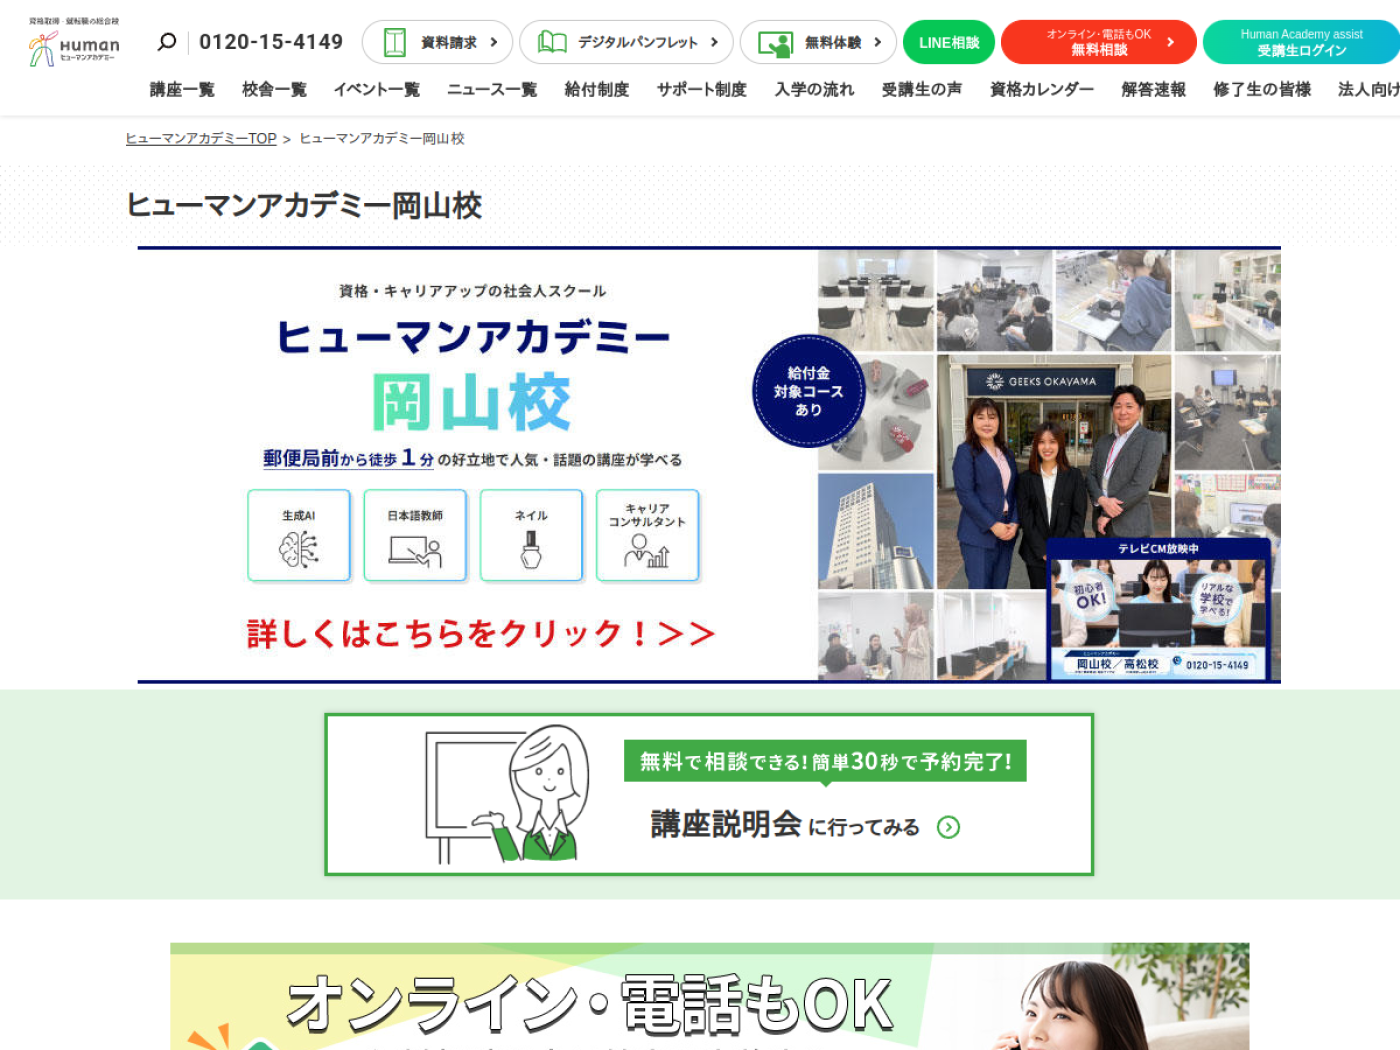Click the green label 無料で相談できる!簡単30秒で予約完了!
The height and width of the screenshot is (1050, 1400).
(x=825, y=761)
